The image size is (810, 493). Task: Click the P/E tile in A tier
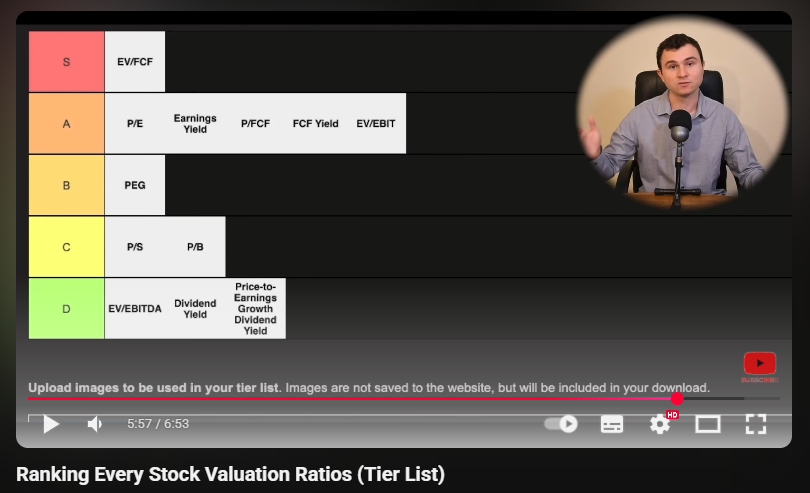point(135,124)
